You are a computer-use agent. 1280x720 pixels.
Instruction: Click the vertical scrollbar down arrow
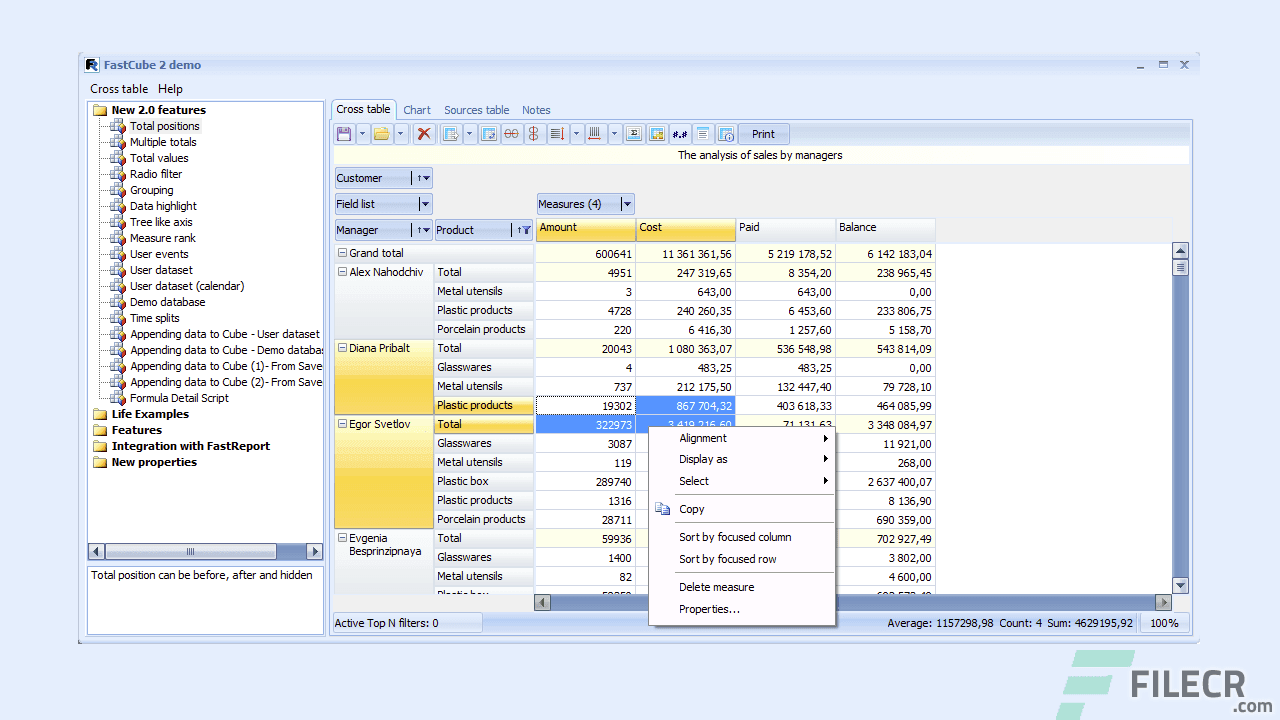tap(1180, 585)
